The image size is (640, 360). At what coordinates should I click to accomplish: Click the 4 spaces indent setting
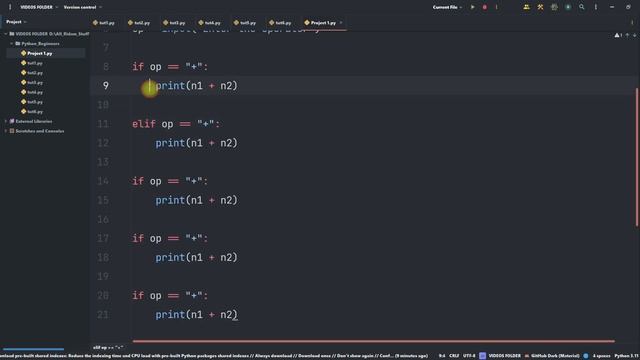click(601, 356)
